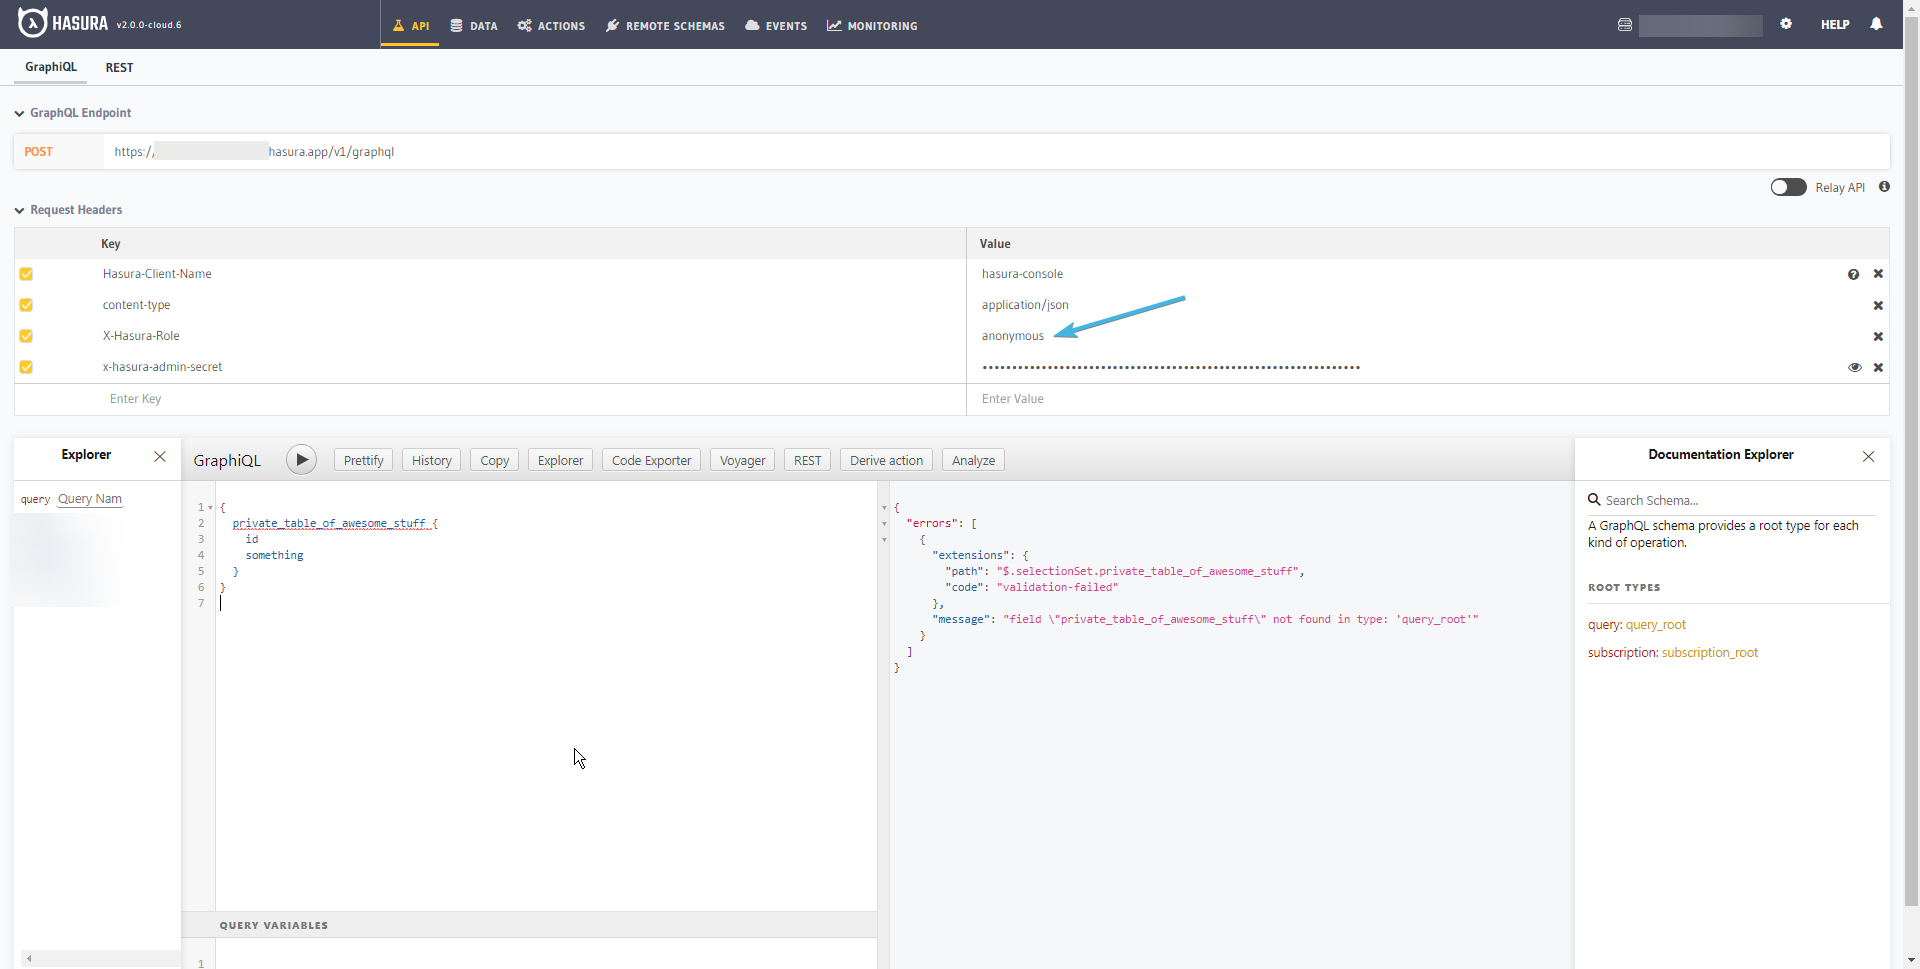Click the info icon beside hasura-console value

click(x=1855, y=273)
